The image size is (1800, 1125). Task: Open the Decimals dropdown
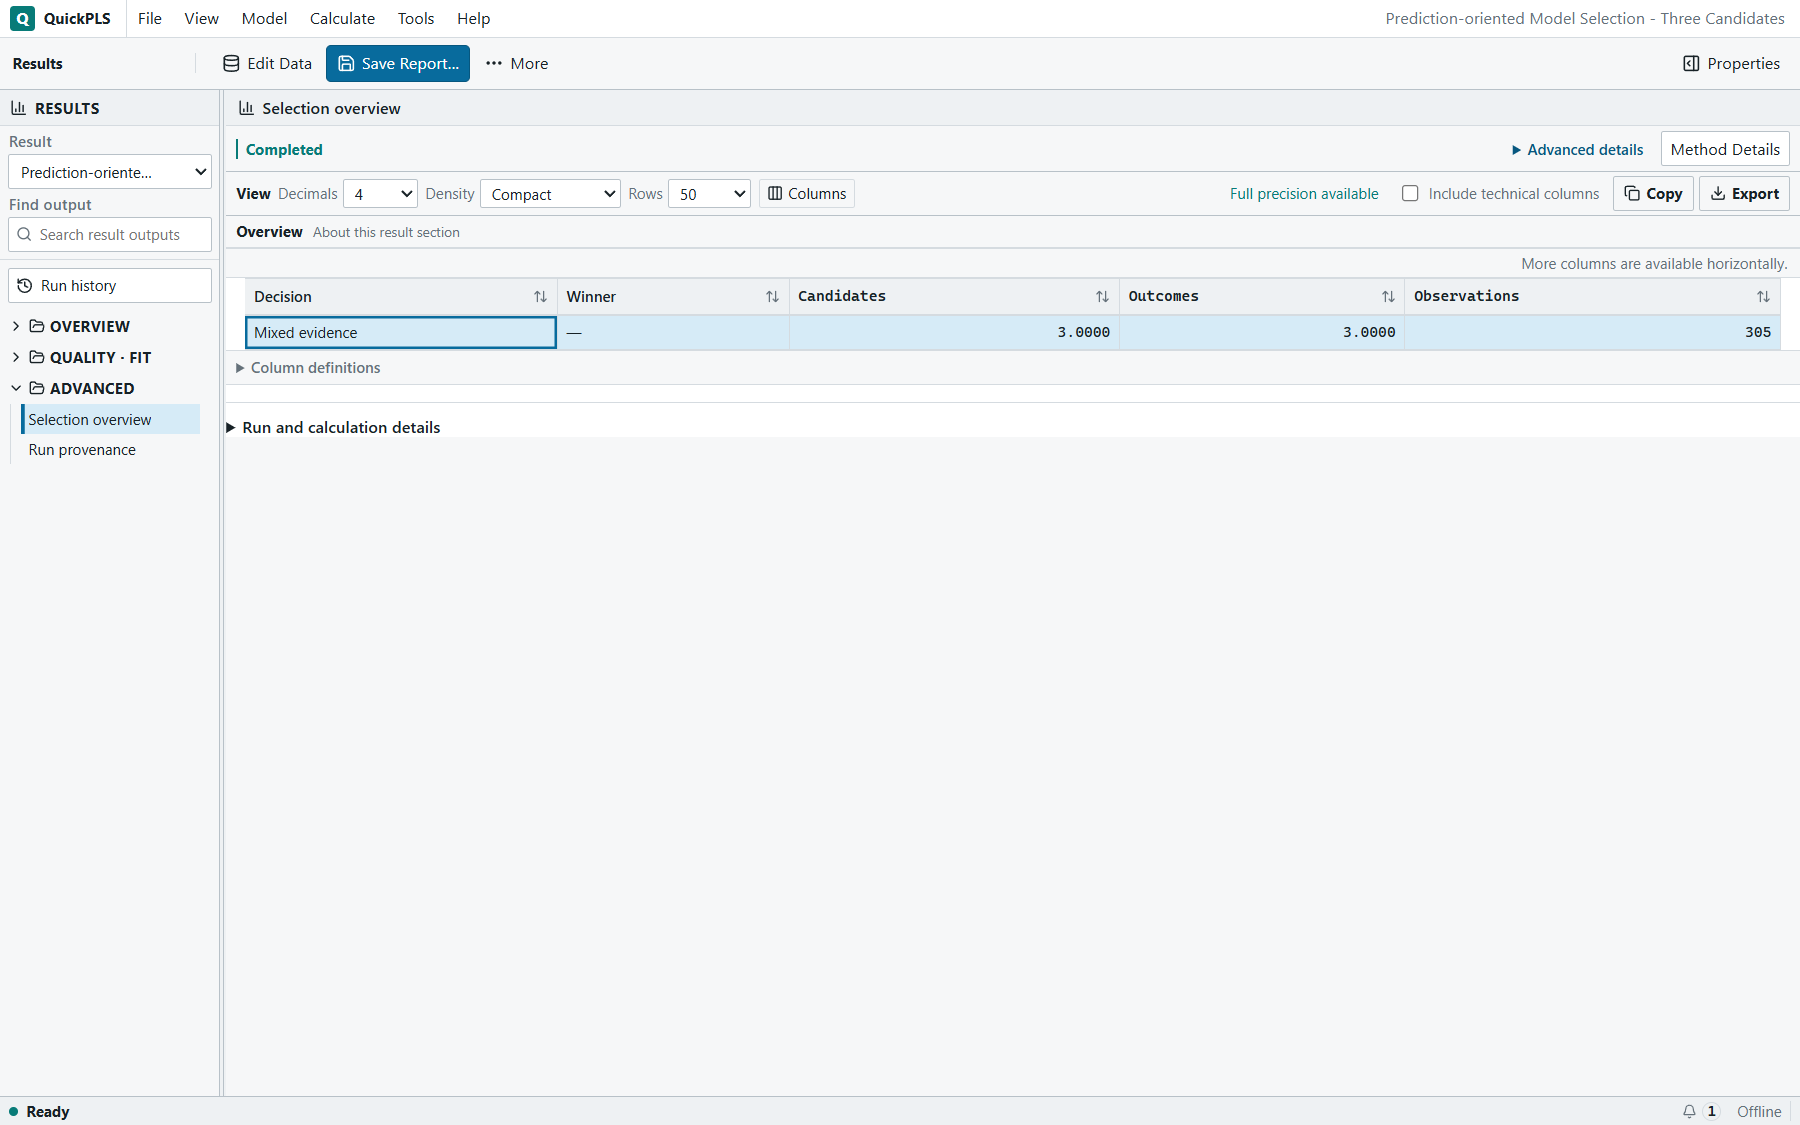click(380, 193)
